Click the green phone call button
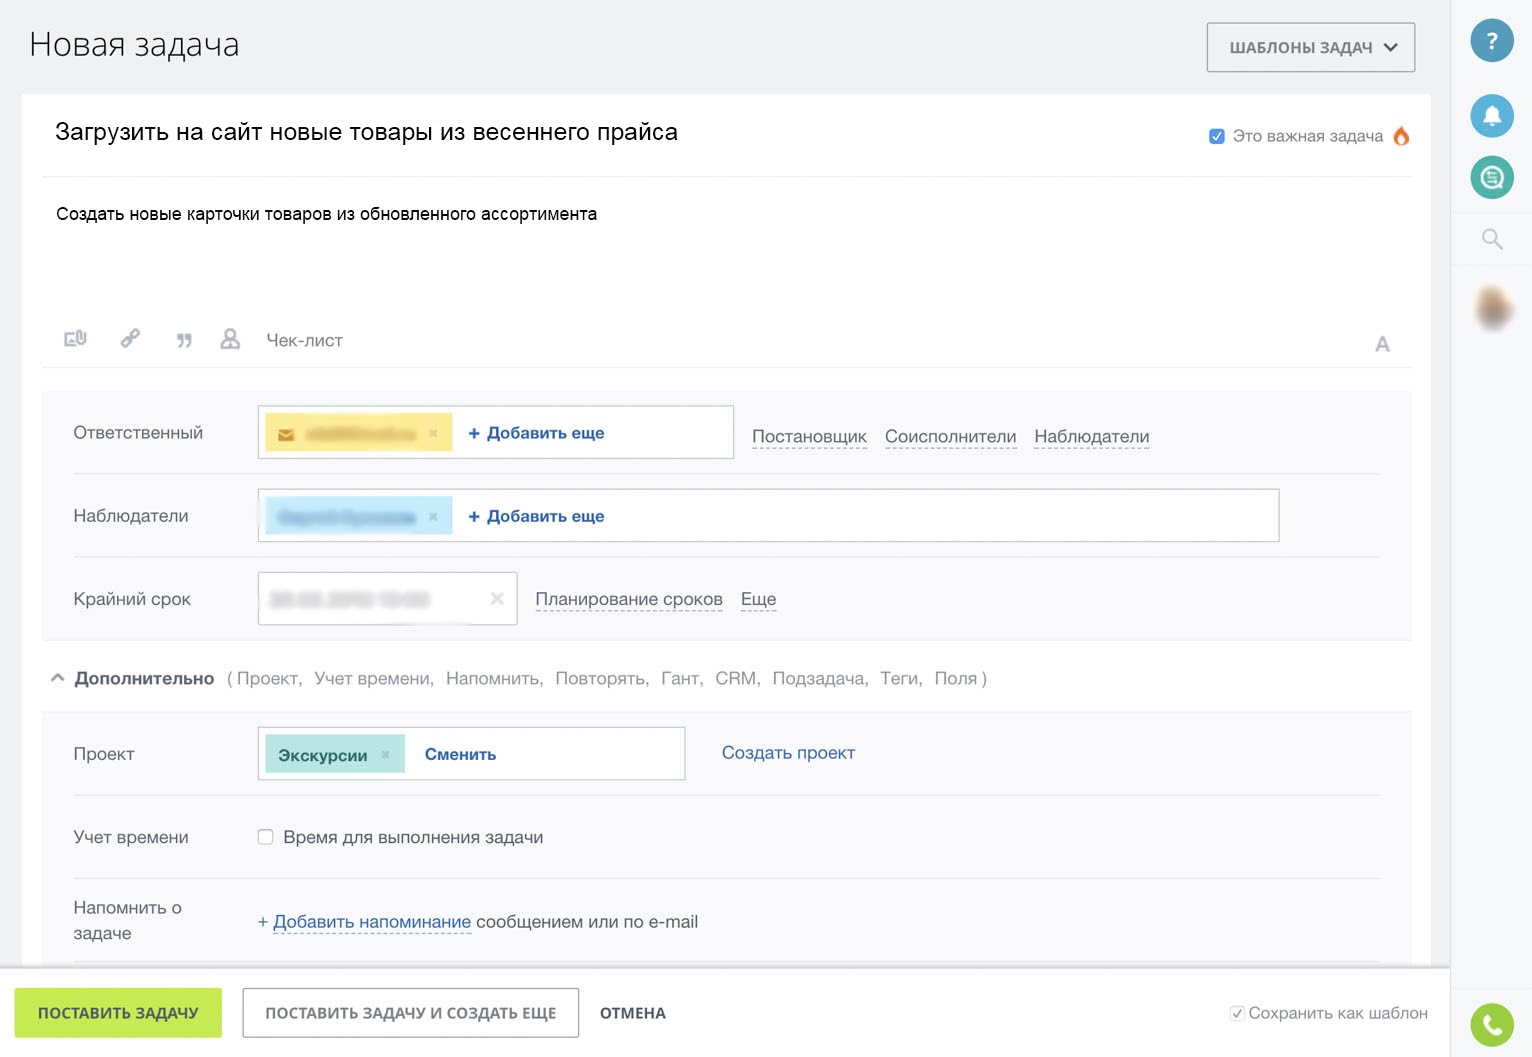Viewport: 1532px width, 1057px height. (x=1491, y=1024)
